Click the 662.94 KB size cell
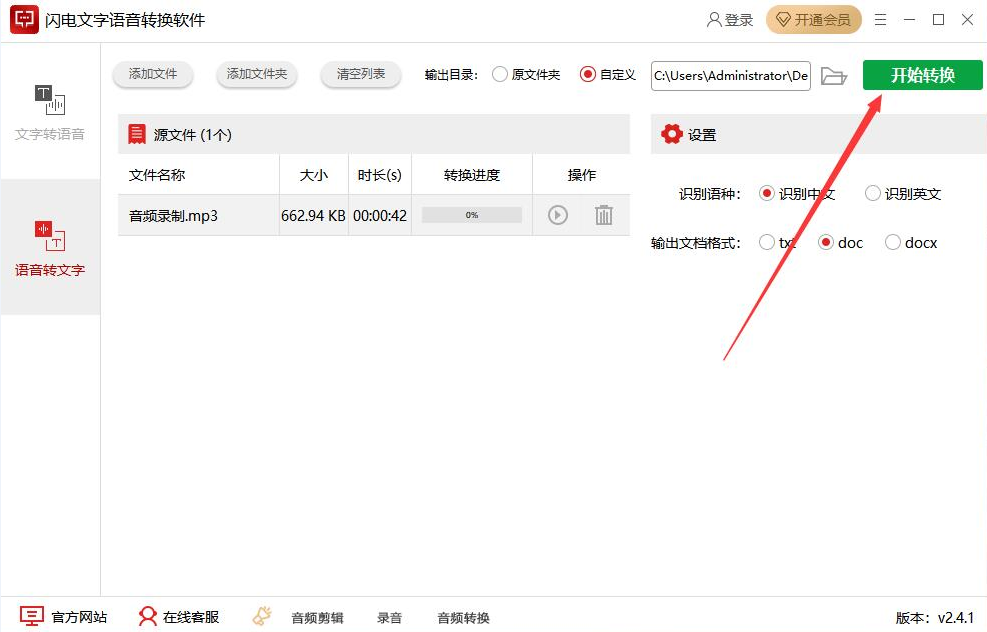This screenshot has height=632, width=987. coord(313,216)
